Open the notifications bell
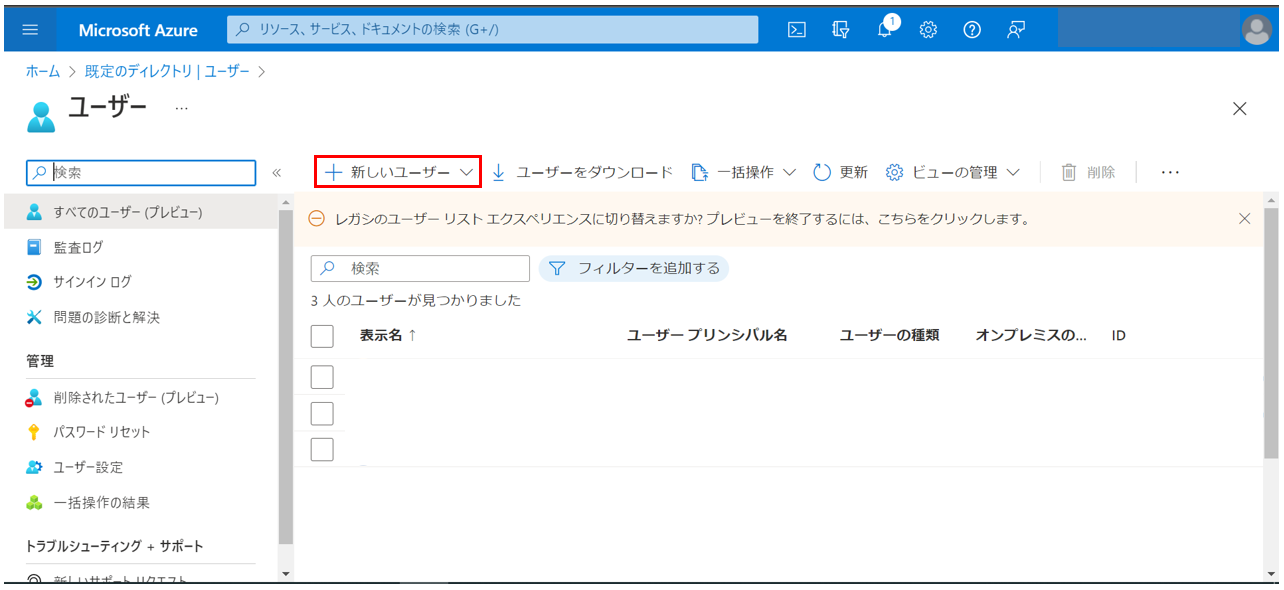This screenshot has height=590, width=1284. tap(884, 30)
